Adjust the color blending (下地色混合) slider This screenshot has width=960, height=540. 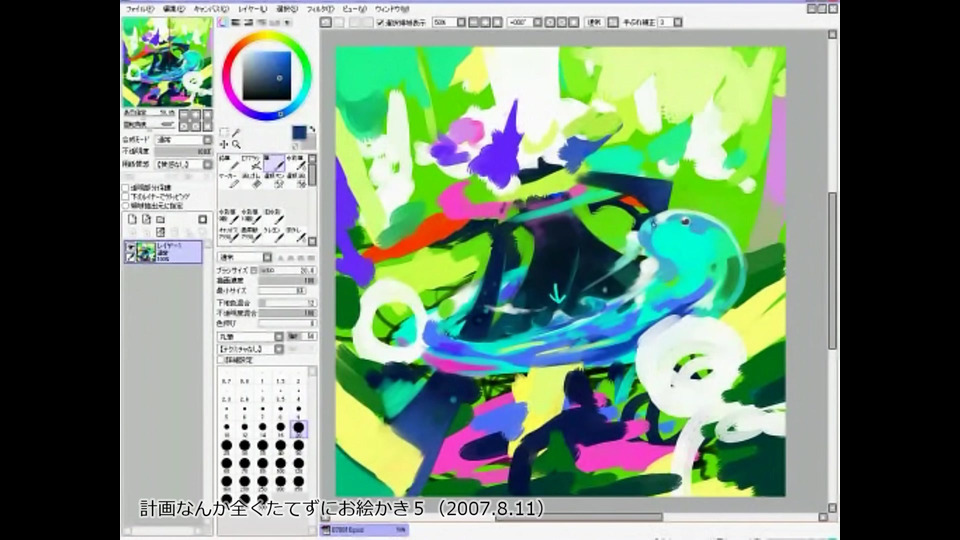(287, 302)
